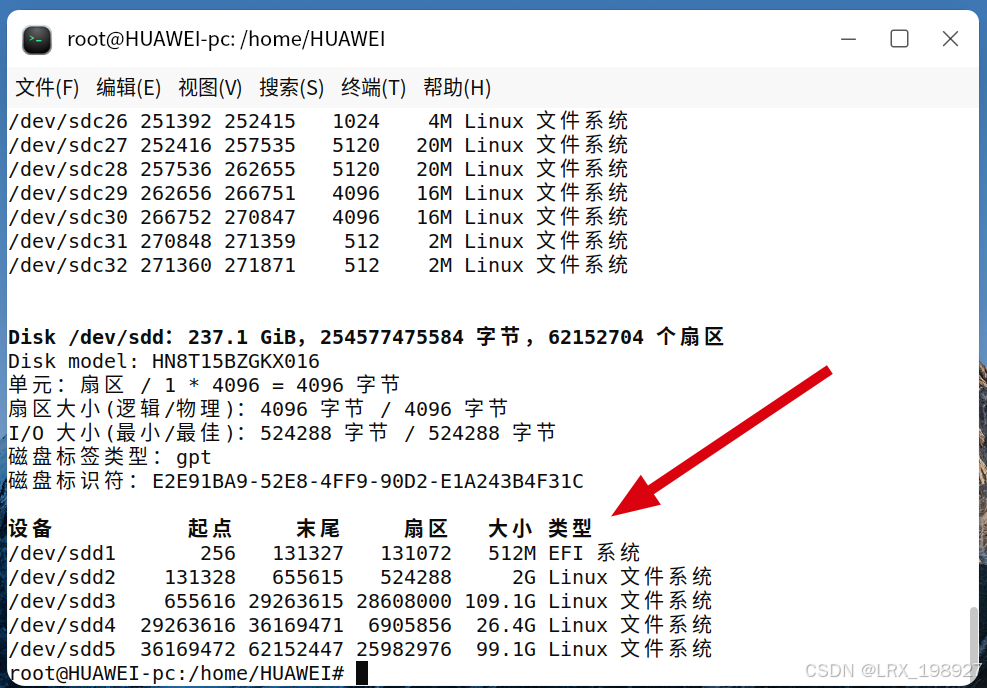This screenshot has height=688, width=987.
Task: Open the 搜索(S) menu
Action: click(291, 87)
